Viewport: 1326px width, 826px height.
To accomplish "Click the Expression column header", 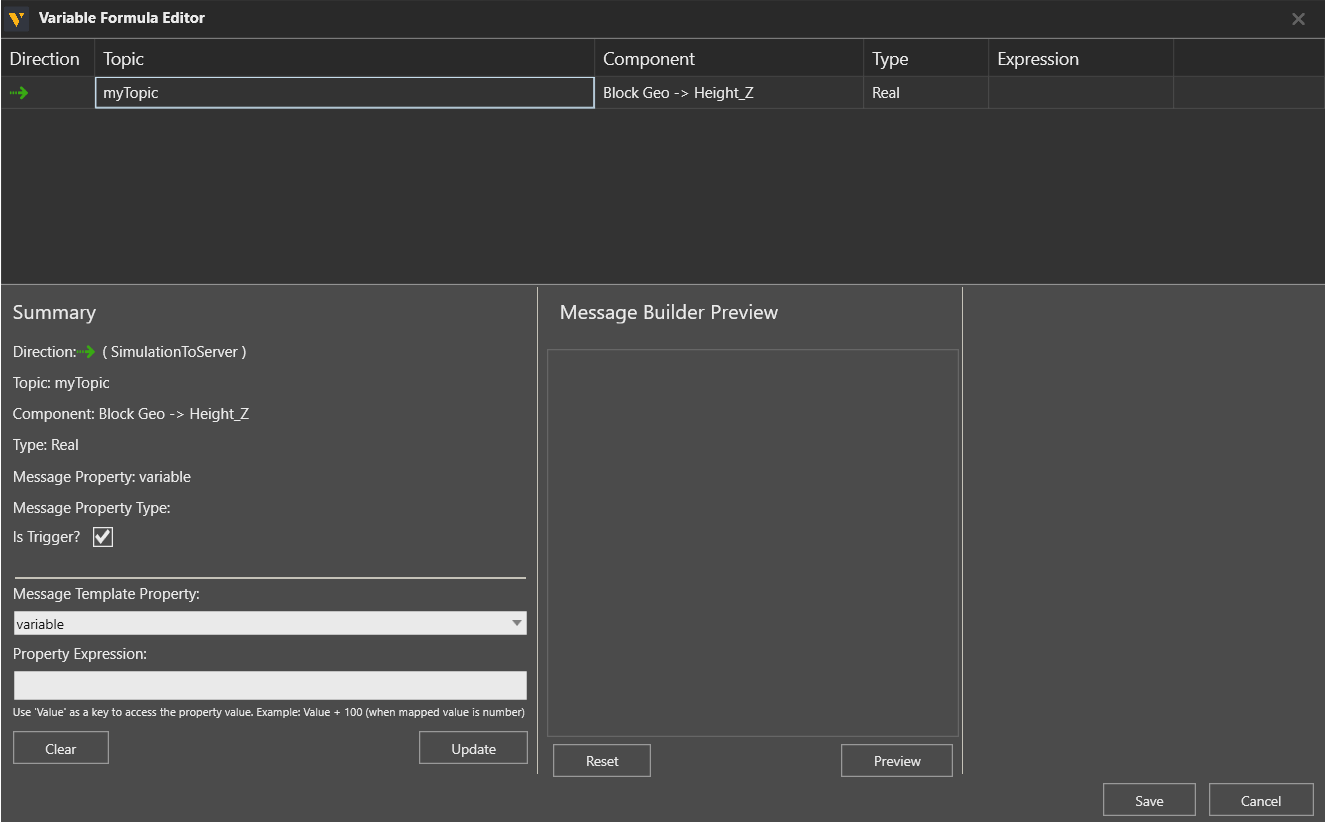I will pyautogui.click(x=1080, y=59).
